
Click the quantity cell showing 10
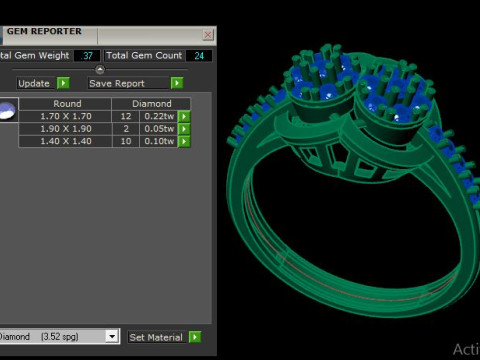[x=126, y=141]
